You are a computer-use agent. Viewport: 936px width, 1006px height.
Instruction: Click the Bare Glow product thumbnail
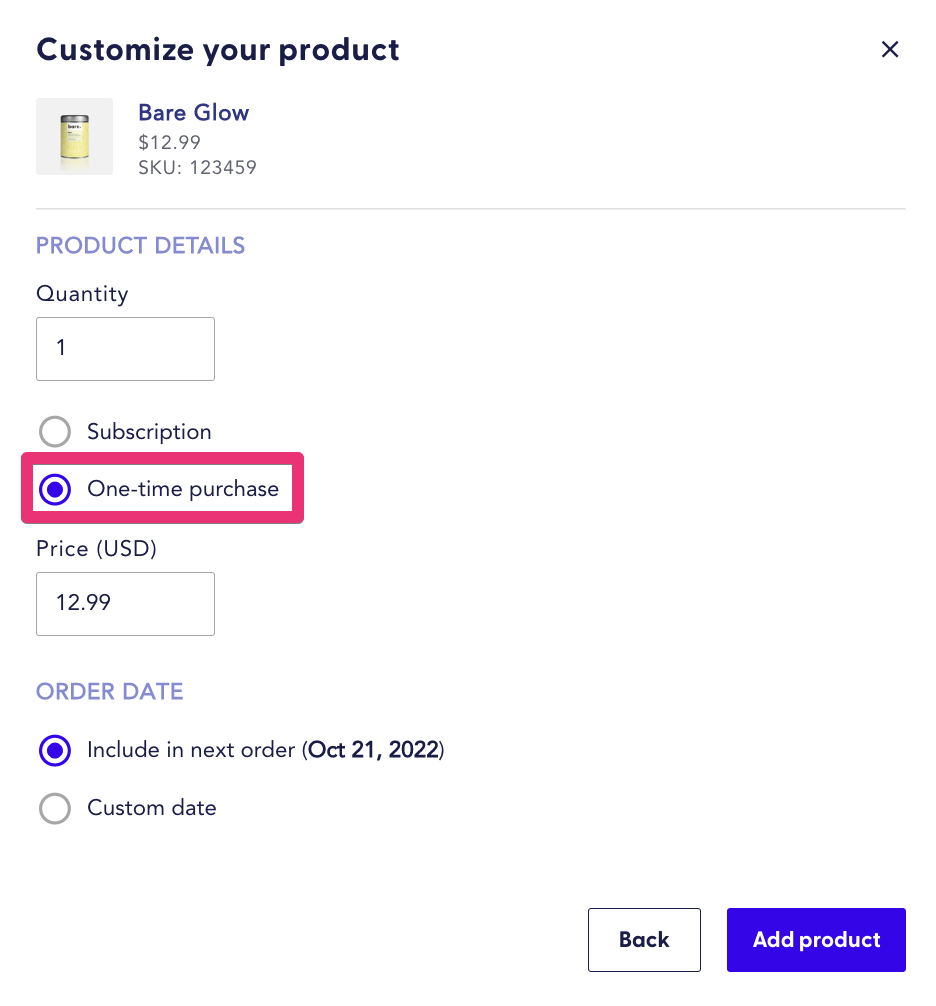pyautogui.click(x=74, y=136)
